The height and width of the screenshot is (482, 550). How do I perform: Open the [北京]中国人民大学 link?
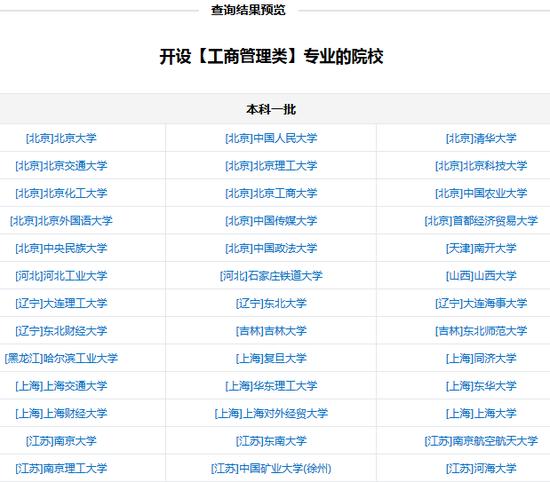coord(271,138)
